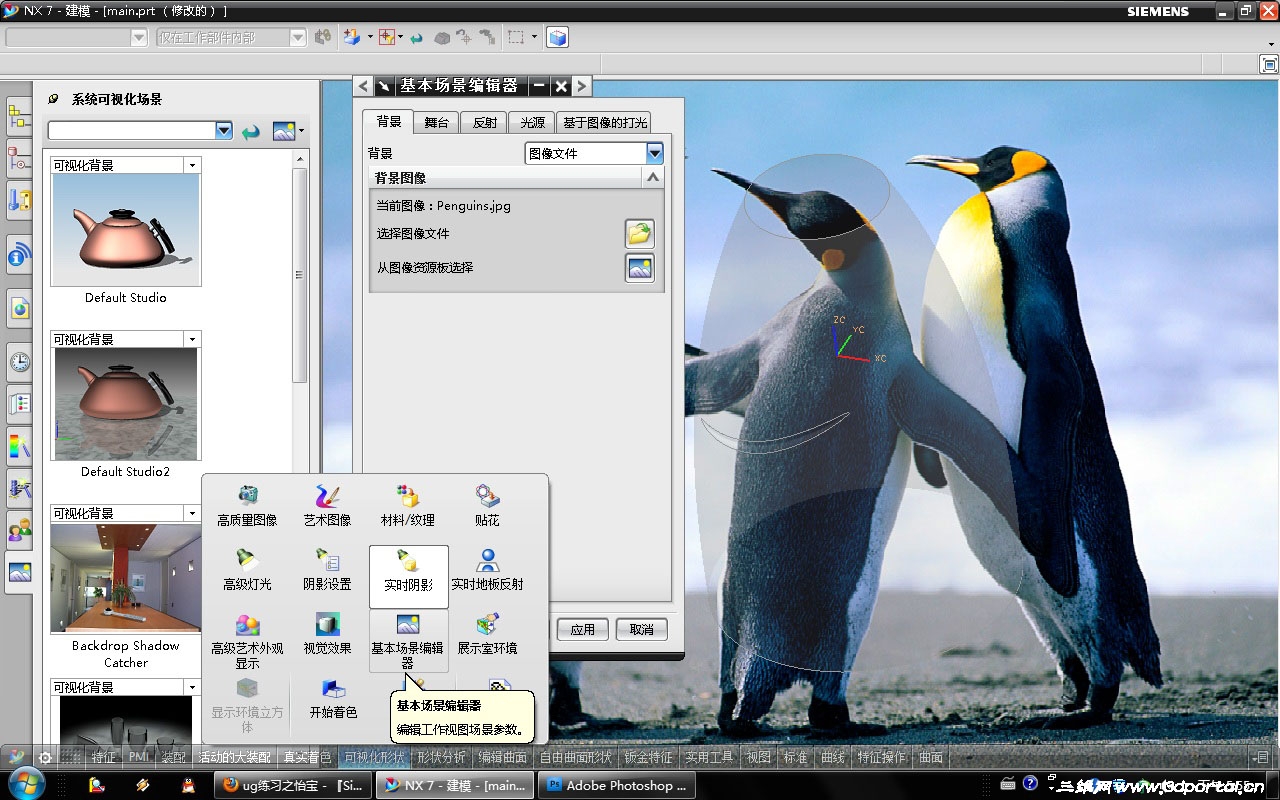The image size is (1280, 800).
Task: Open the 材料/纹理 tool
Action: pos(408,505)
